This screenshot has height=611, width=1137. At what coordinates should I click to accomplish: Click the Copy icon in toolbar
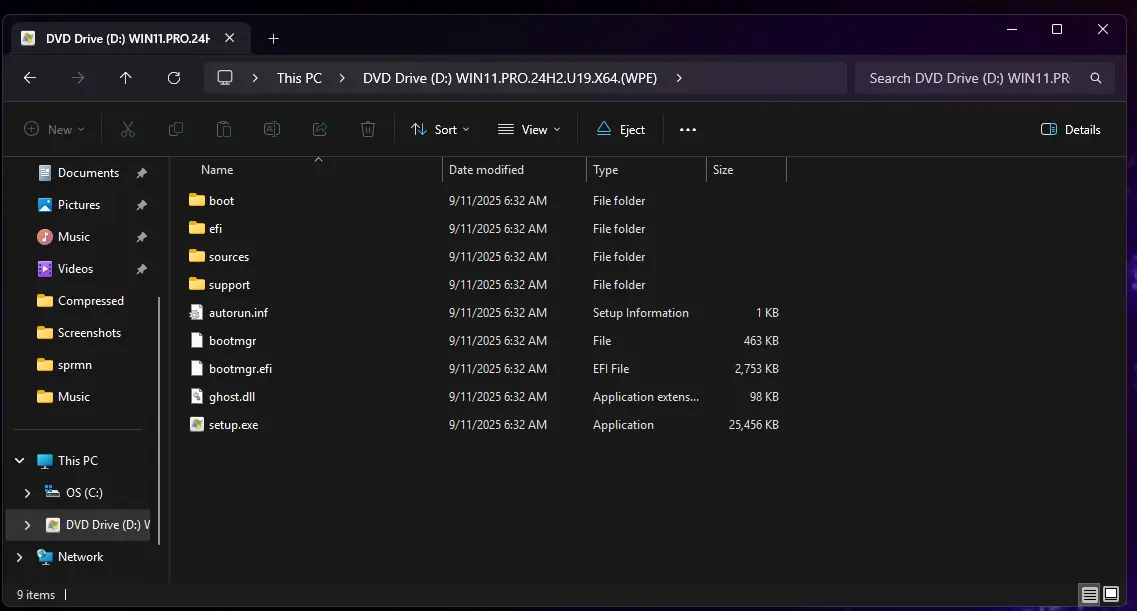[175, 129]
